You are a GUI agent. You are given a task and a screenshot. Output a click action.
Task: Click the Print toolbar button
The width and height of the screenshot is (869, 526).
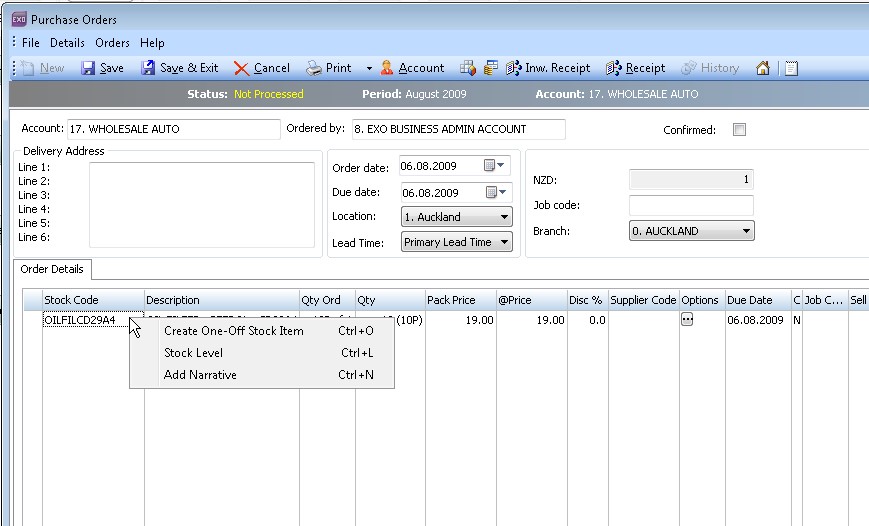point(329,68)
